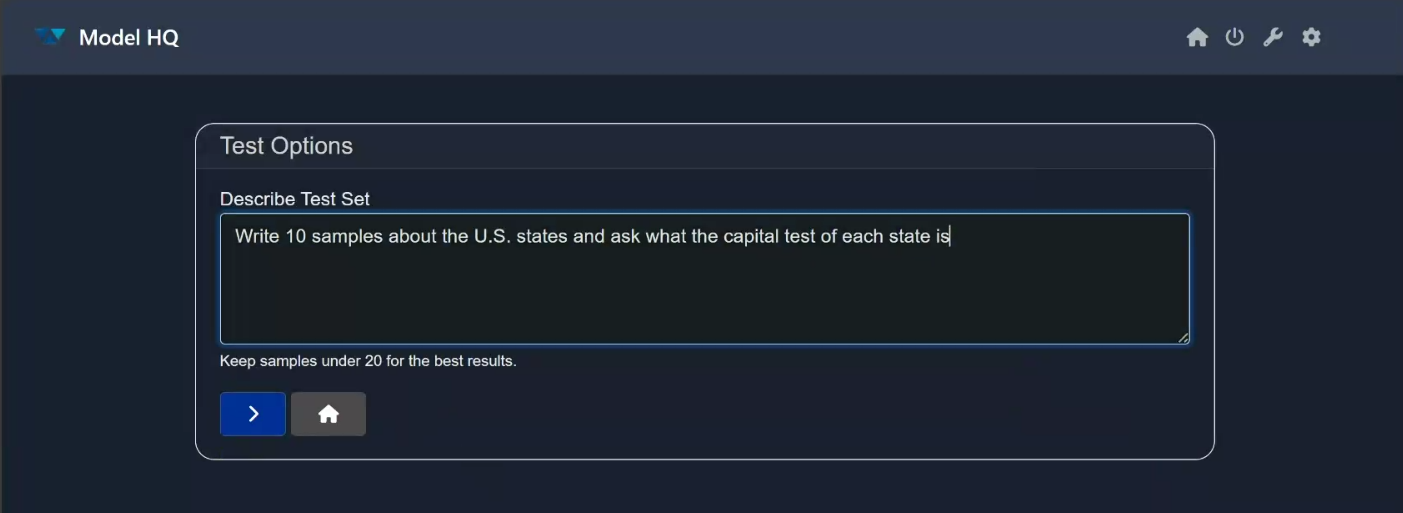Viewport: 1403px width, 513px height.
Task: Open tools with the wrench icon
Action: tap(1273, 38)
